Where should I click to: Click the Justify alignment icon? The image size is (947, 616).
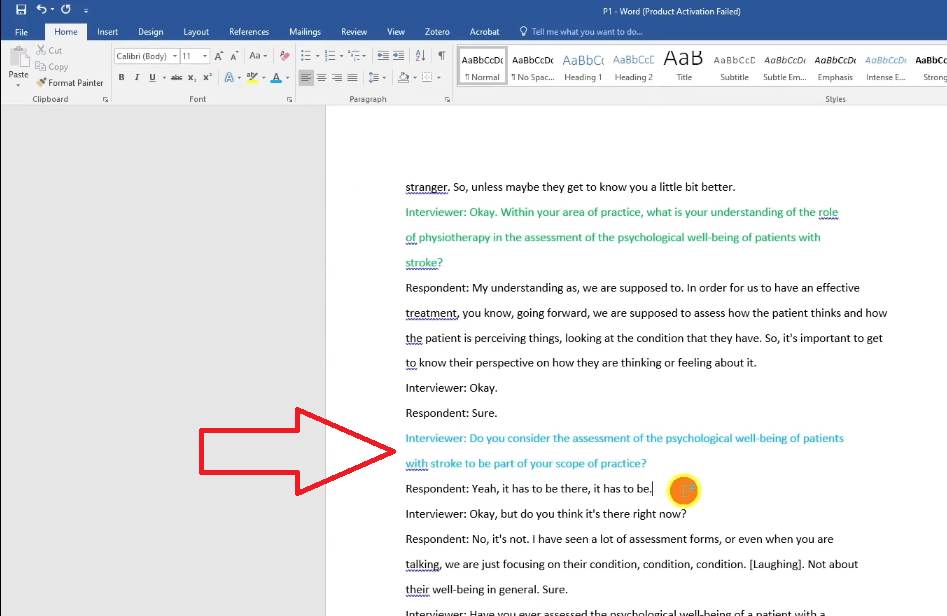click(352, 78)
